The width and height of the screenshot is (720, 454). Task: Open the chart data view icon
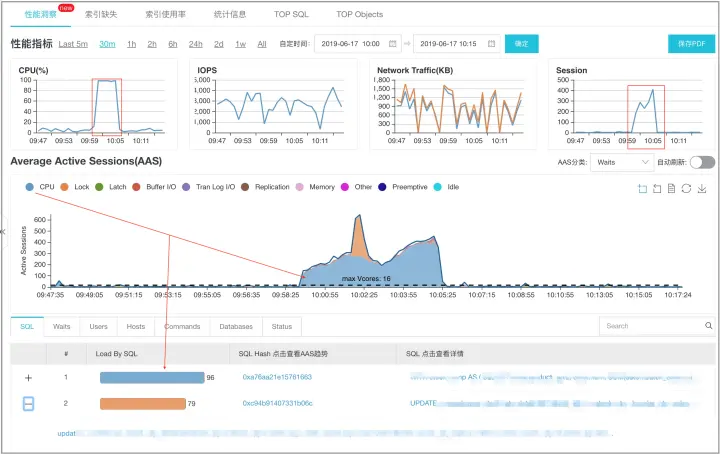coord(671,189)
